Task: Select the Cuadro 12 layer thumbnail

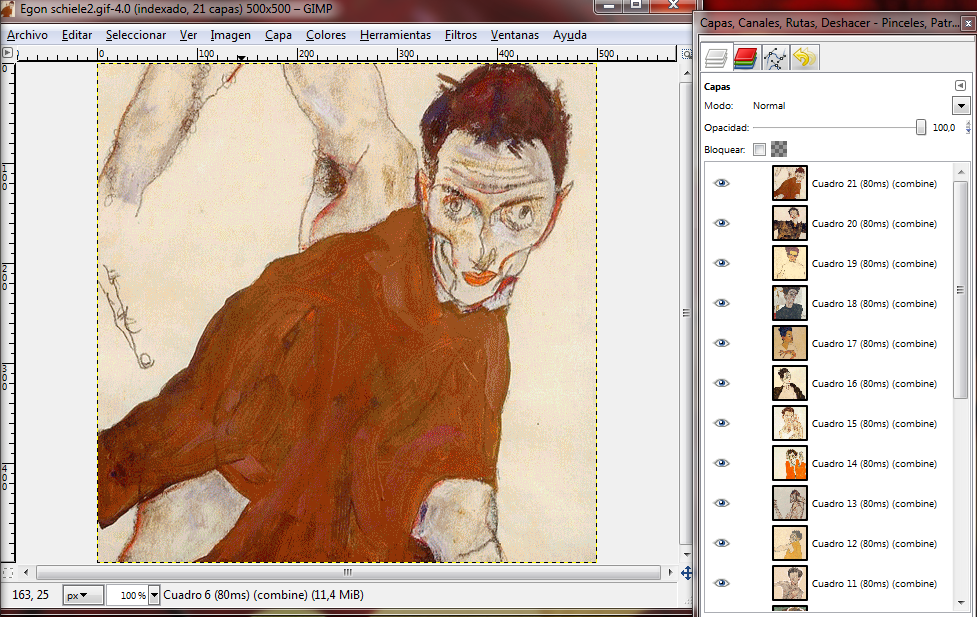Action: (789, 543)
